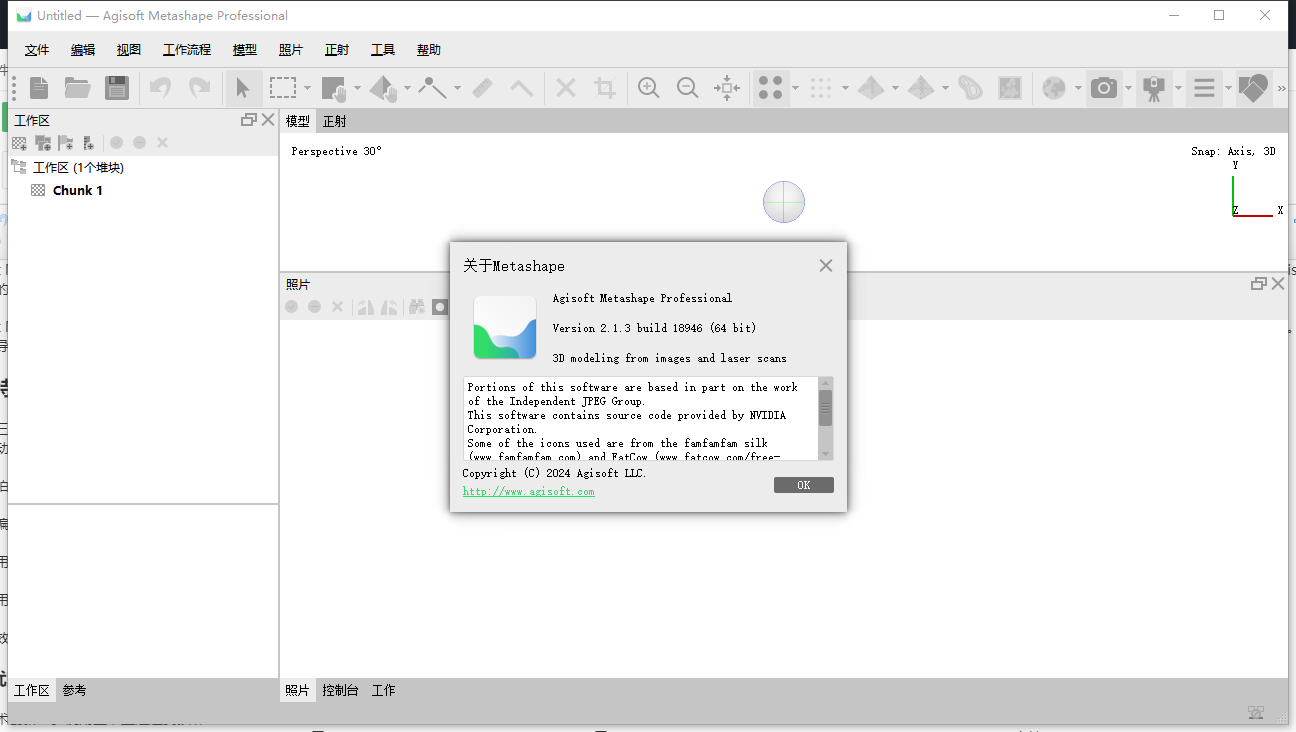
Task: Show tiled model icon
Action: pos(921,88)
